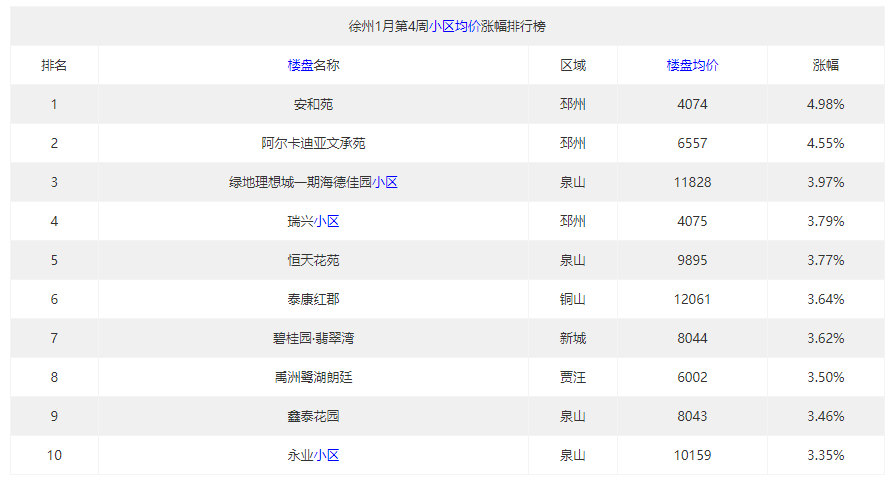Click the 3.50% increase value
Image resolution: width=892 pixels, height=481 pixels.
pyautogui.click(x=825, y=378)
